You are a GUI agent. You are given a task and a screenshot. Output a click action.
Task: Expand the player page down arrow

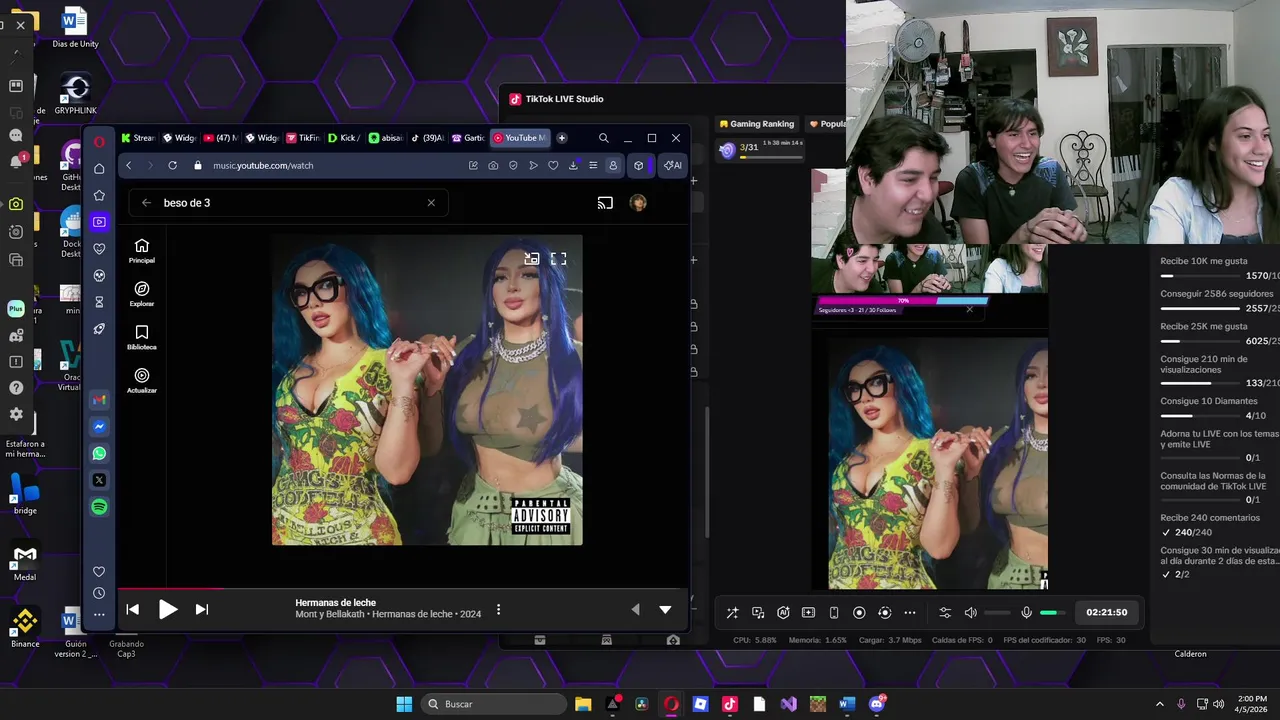665,609
